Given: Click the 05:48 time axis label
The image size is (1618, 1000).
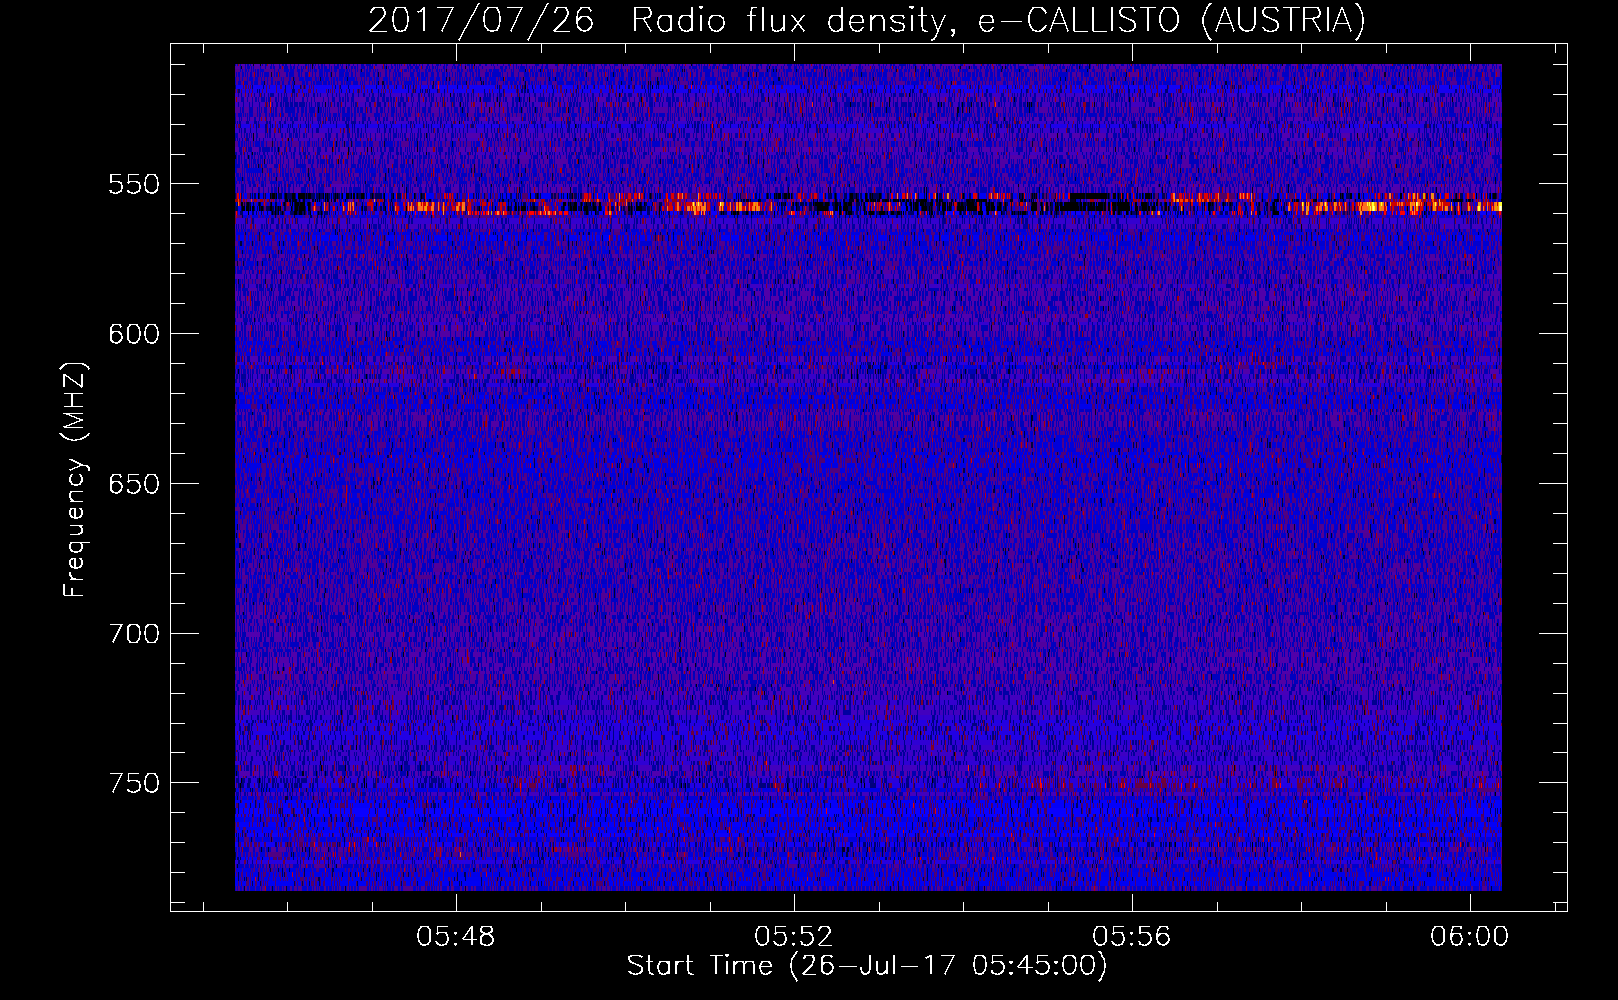Looking at the screenshot, I should (456, 936).
